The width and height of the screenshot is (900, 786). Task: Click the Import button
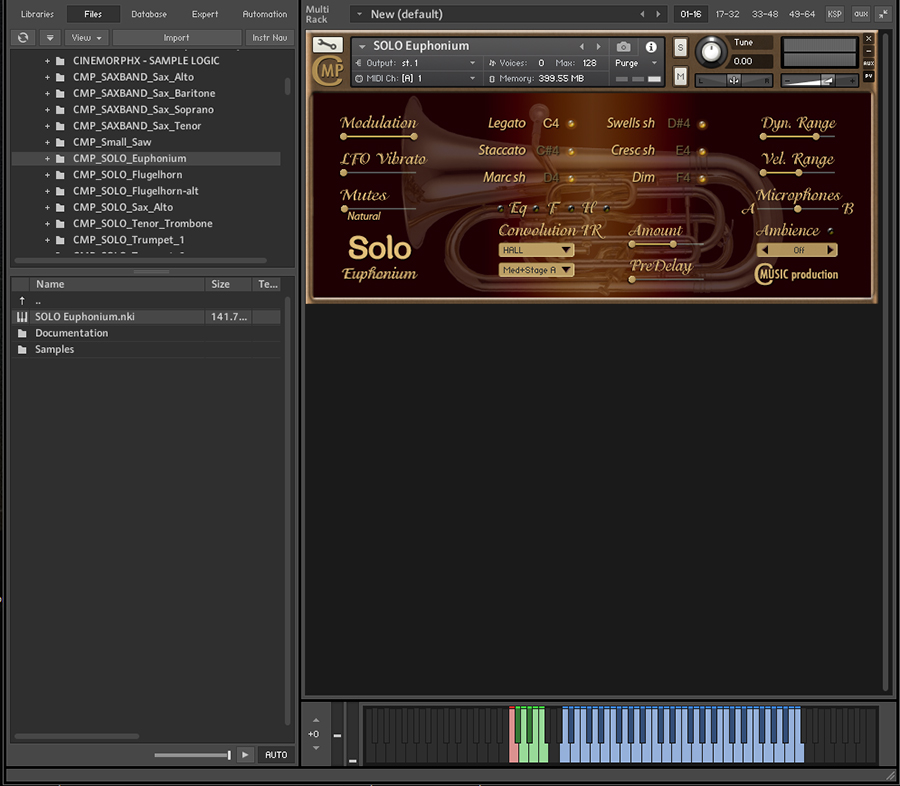176,37
